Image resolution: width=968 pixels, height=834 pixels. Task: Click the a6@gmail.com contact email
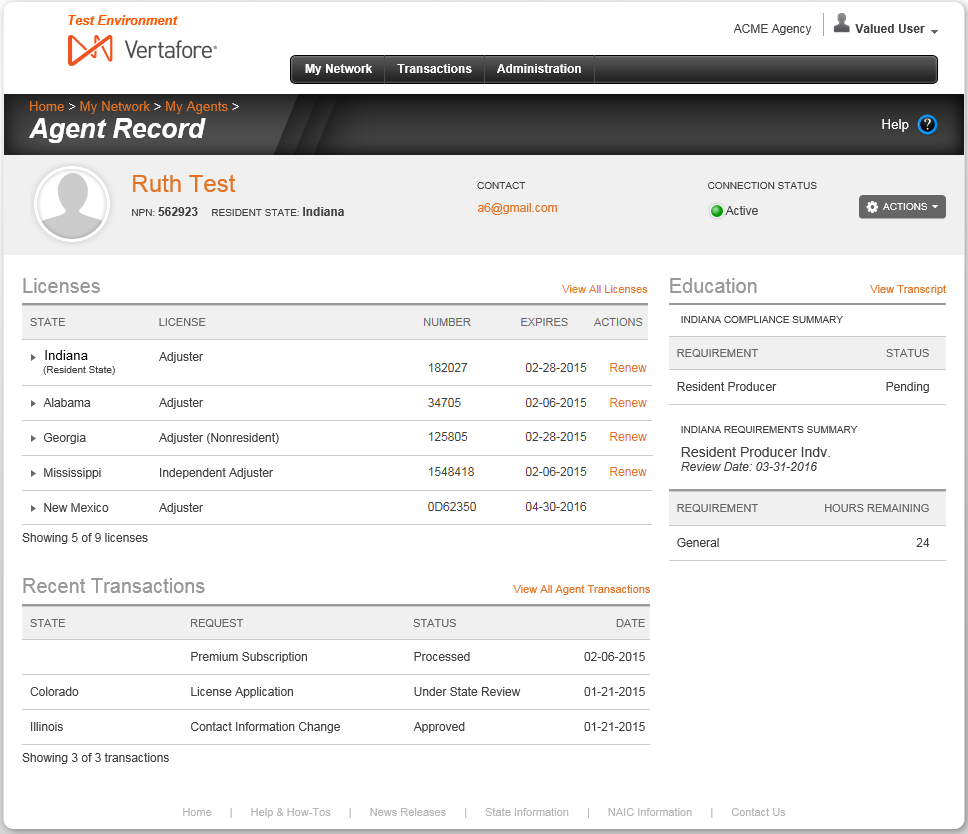click(x=517, y=208)
